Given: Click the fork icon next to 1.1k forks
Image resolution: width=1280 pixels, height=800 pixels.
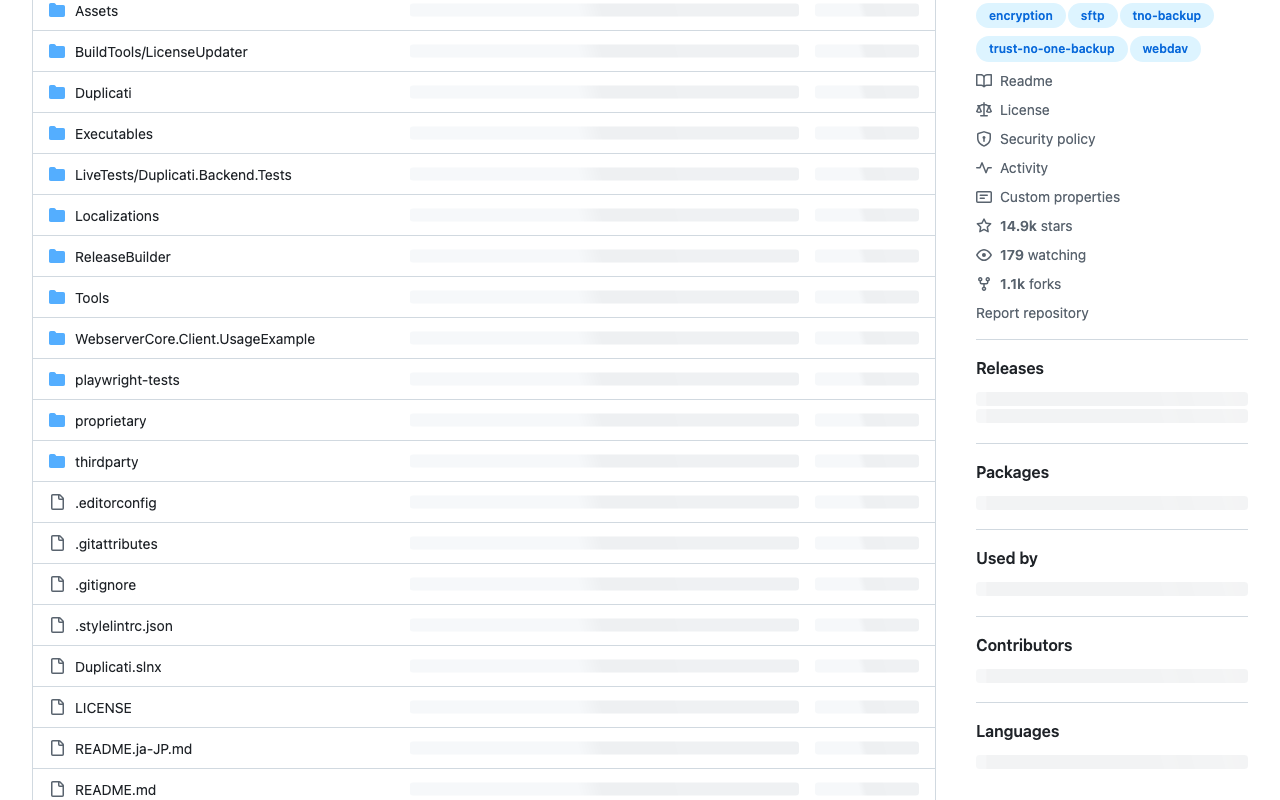Looking at the screenshot, I should (x=984, y=284).
